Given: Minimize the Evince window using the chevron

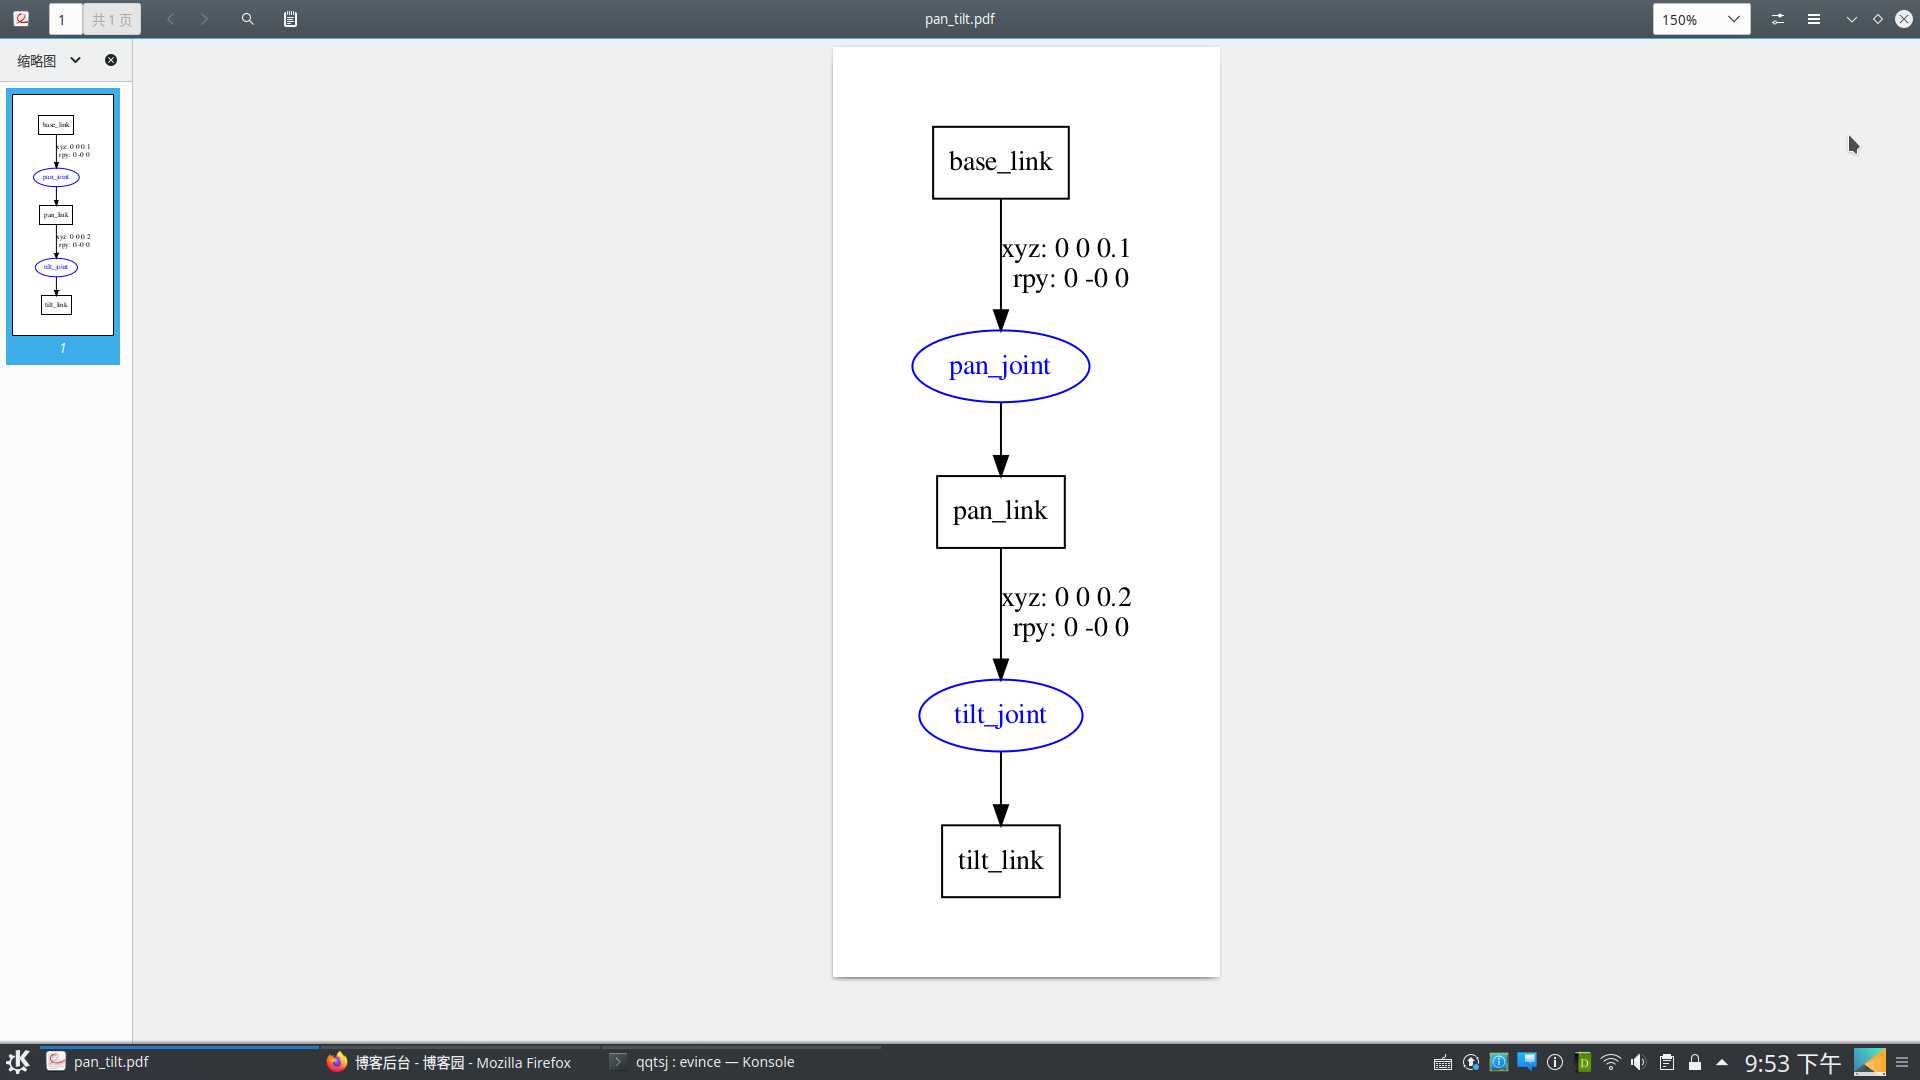Looking at the screenshot, I should pyautogui.click(x=1852, y=19).
